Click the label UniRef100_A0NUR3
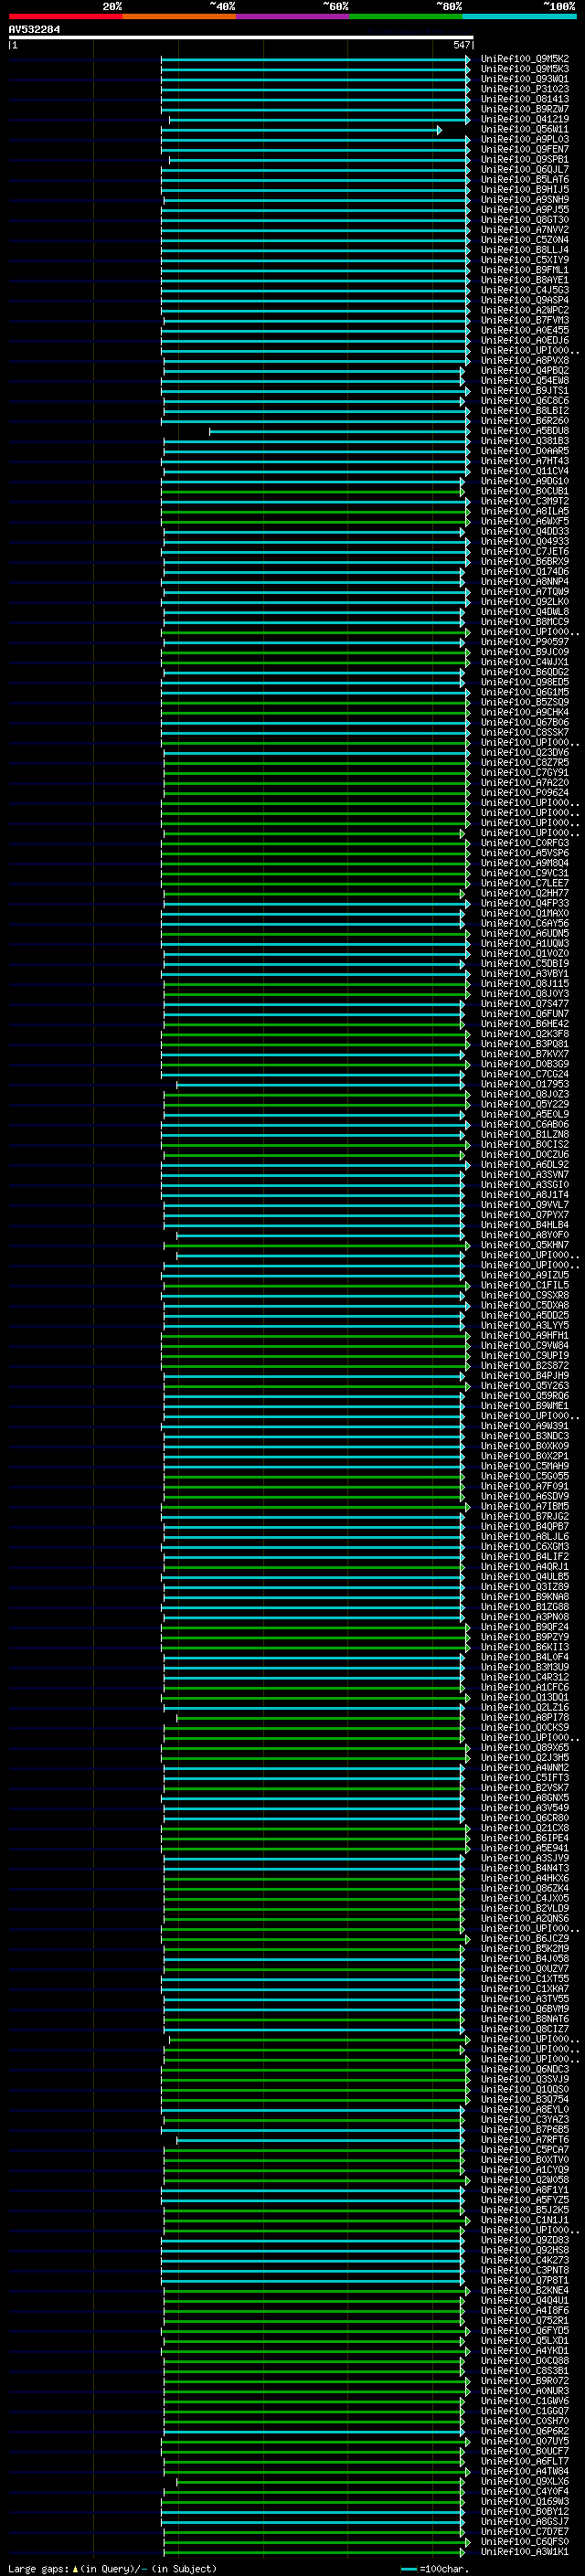 pos(525,2391)
